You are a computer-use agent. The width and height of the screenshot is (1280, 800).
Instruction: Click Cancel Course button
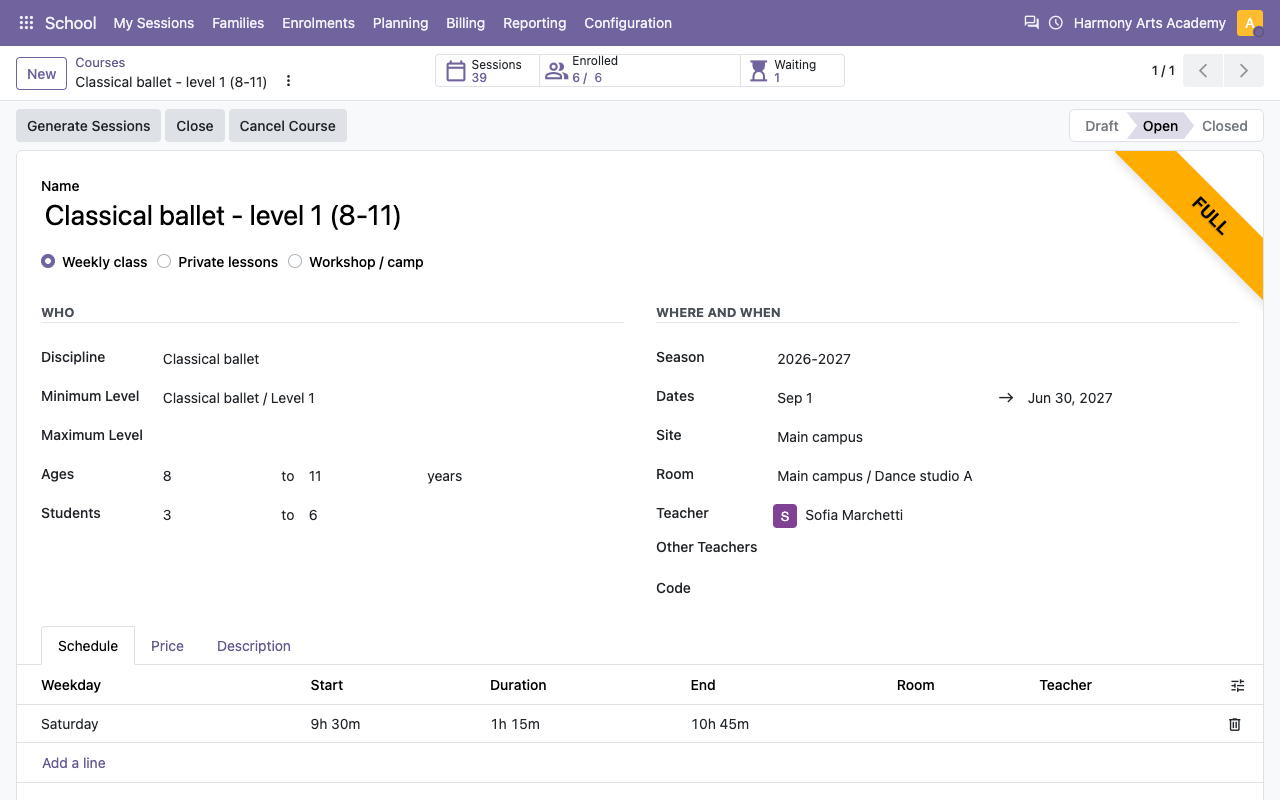pyautogui.click(x=288, y=126)
